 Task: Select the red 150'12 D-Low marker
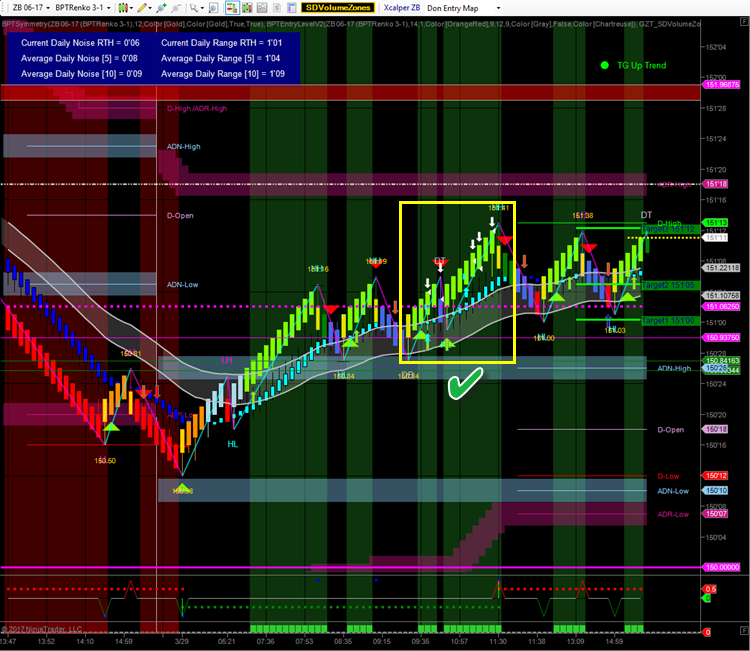point(715,476)
